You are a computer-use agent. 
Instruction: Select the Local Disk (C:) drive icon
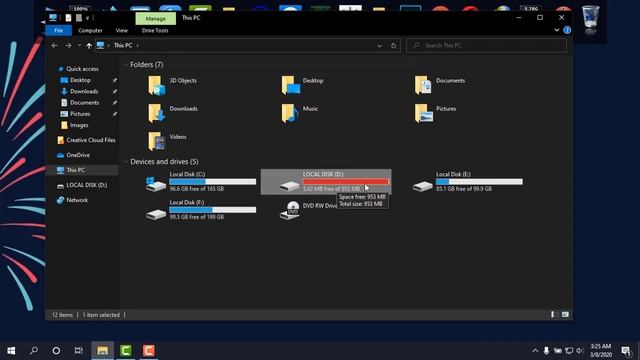tap(156, 184)
